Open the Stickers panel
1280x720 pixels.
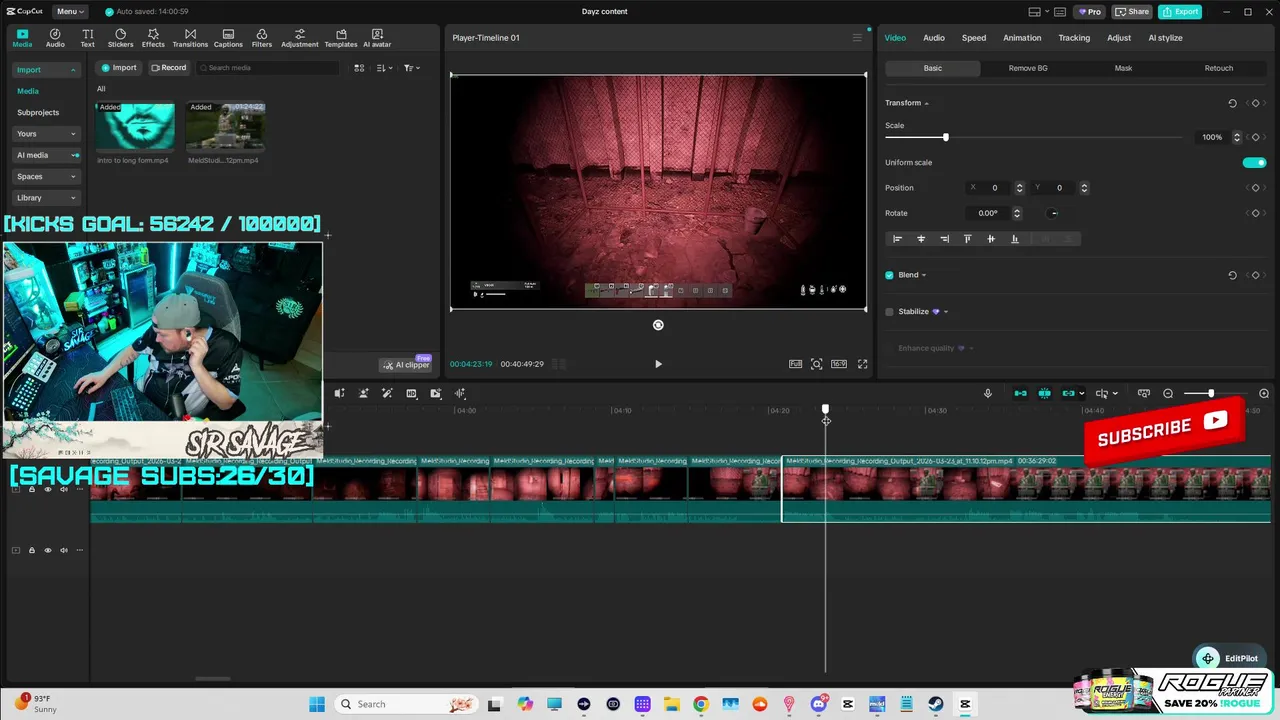click(x=120, y=38)
